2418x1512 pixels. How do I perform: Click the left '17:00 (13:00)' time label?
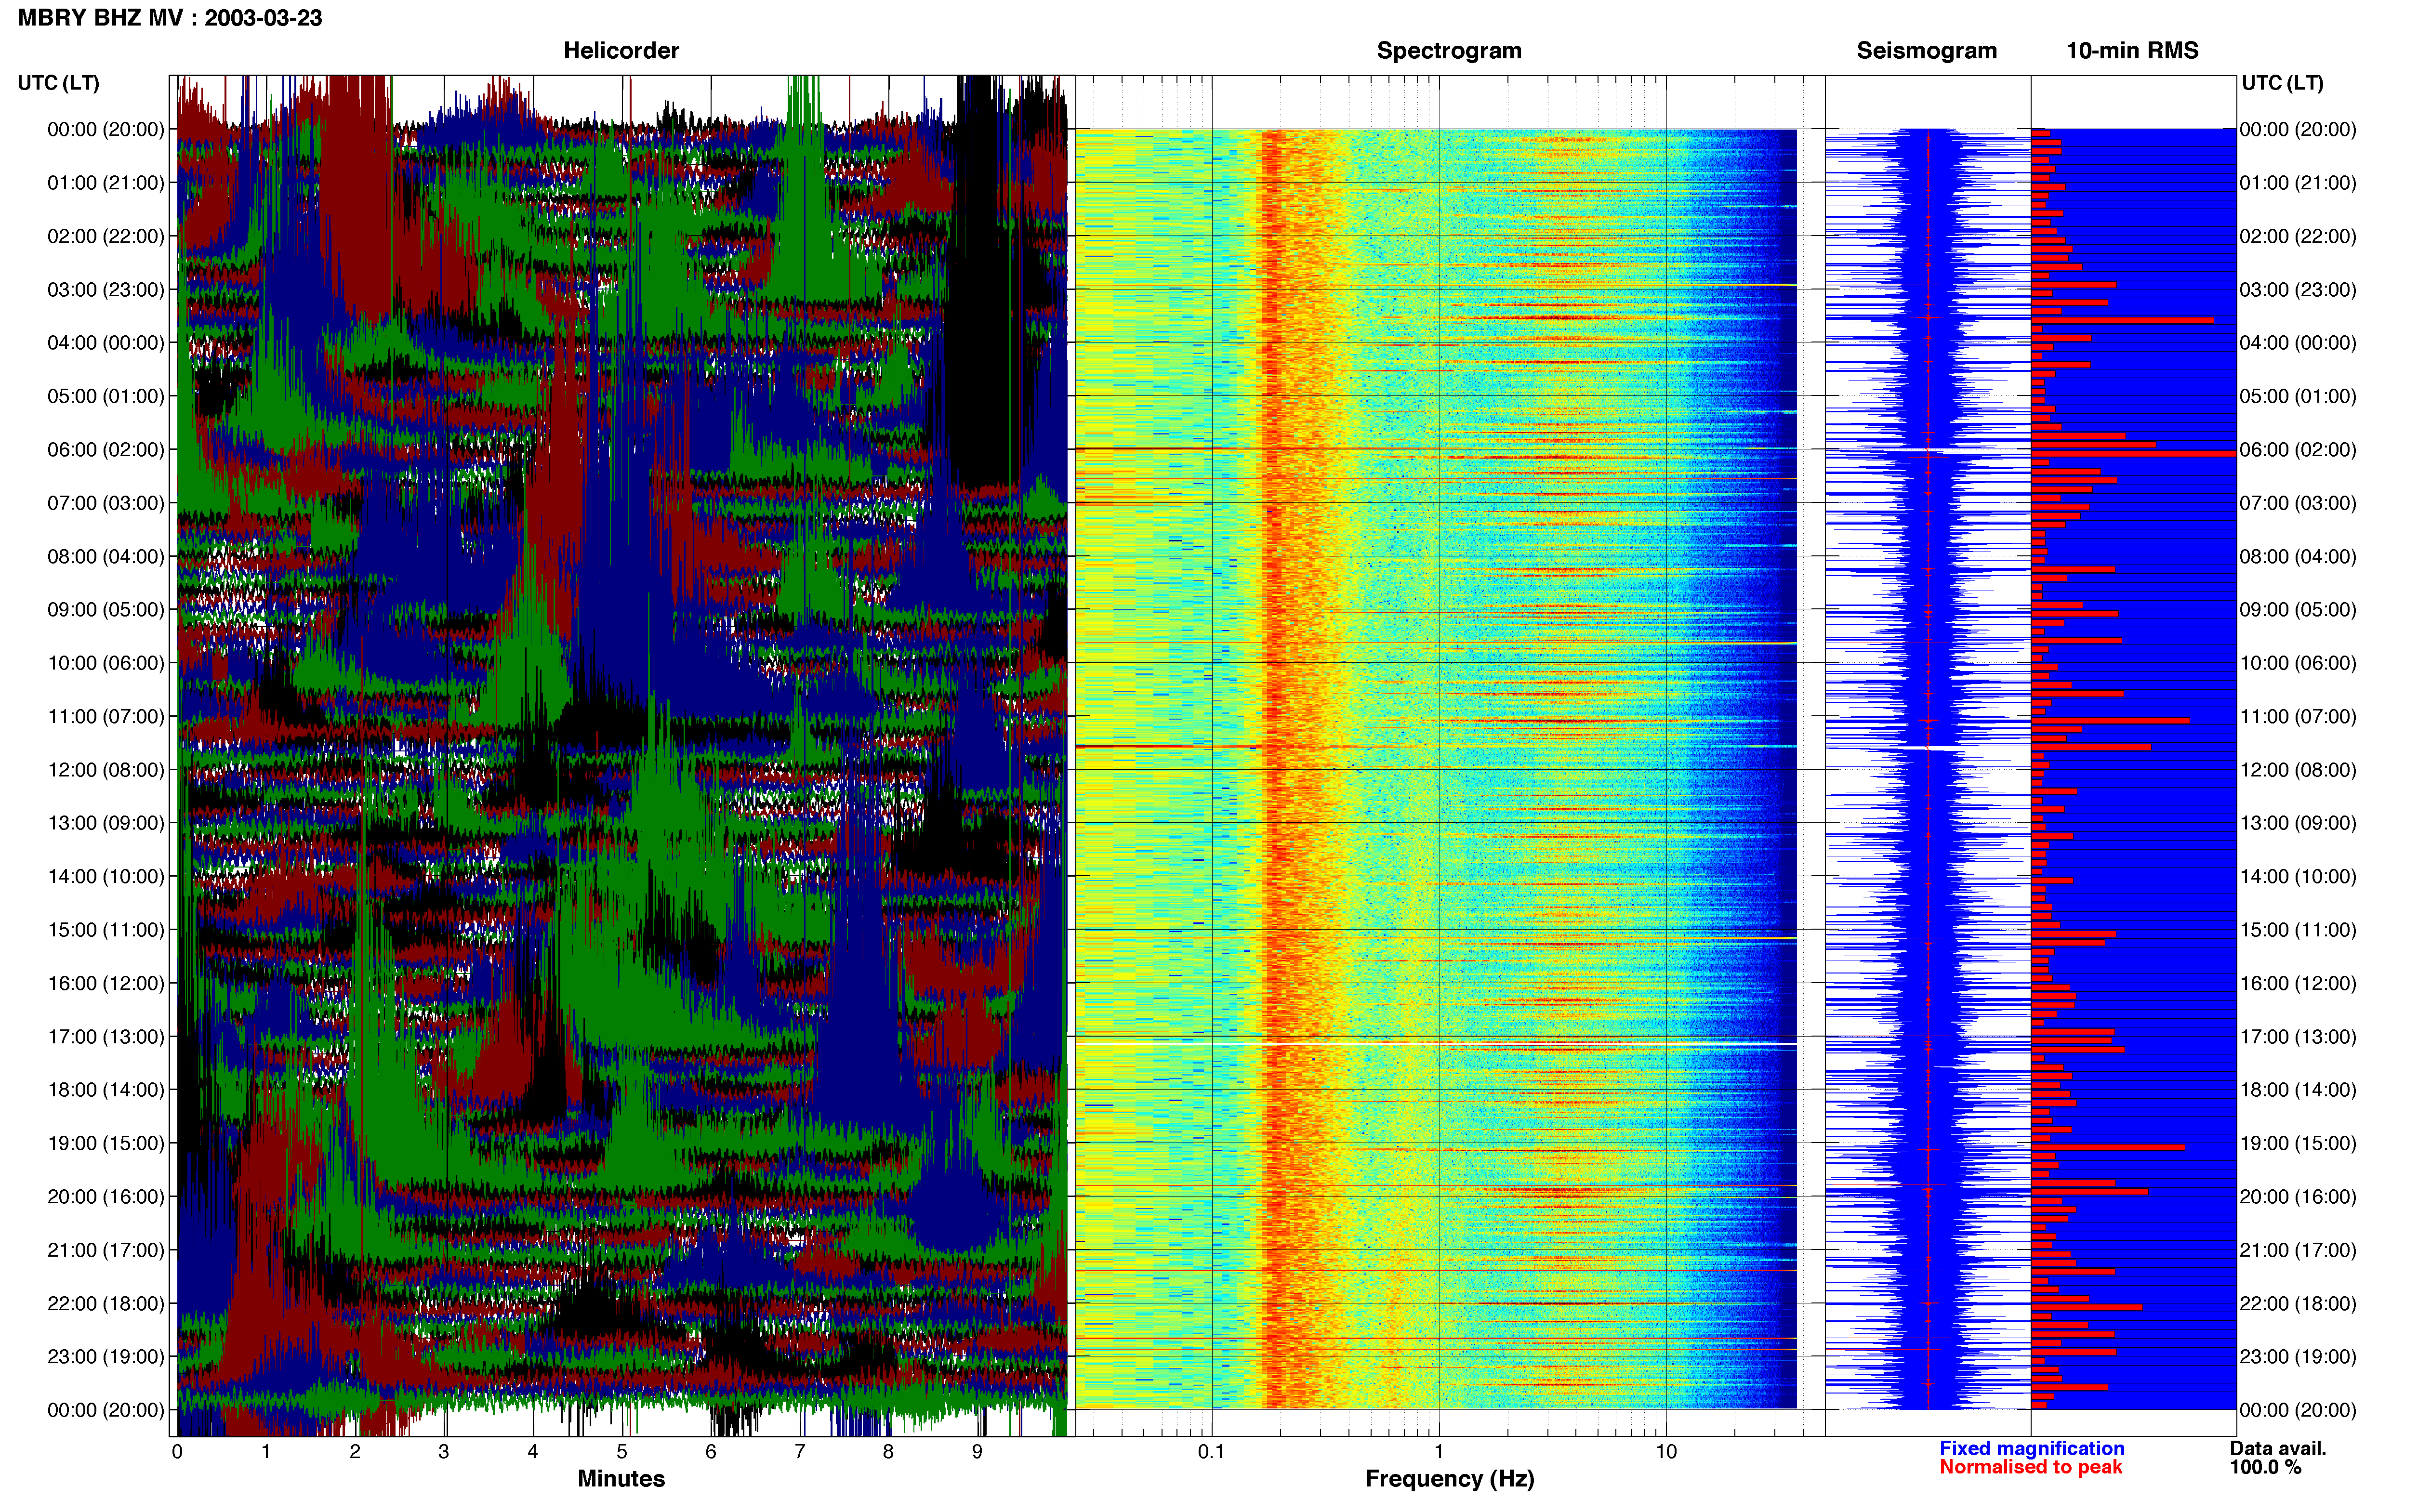[106, 1037]
